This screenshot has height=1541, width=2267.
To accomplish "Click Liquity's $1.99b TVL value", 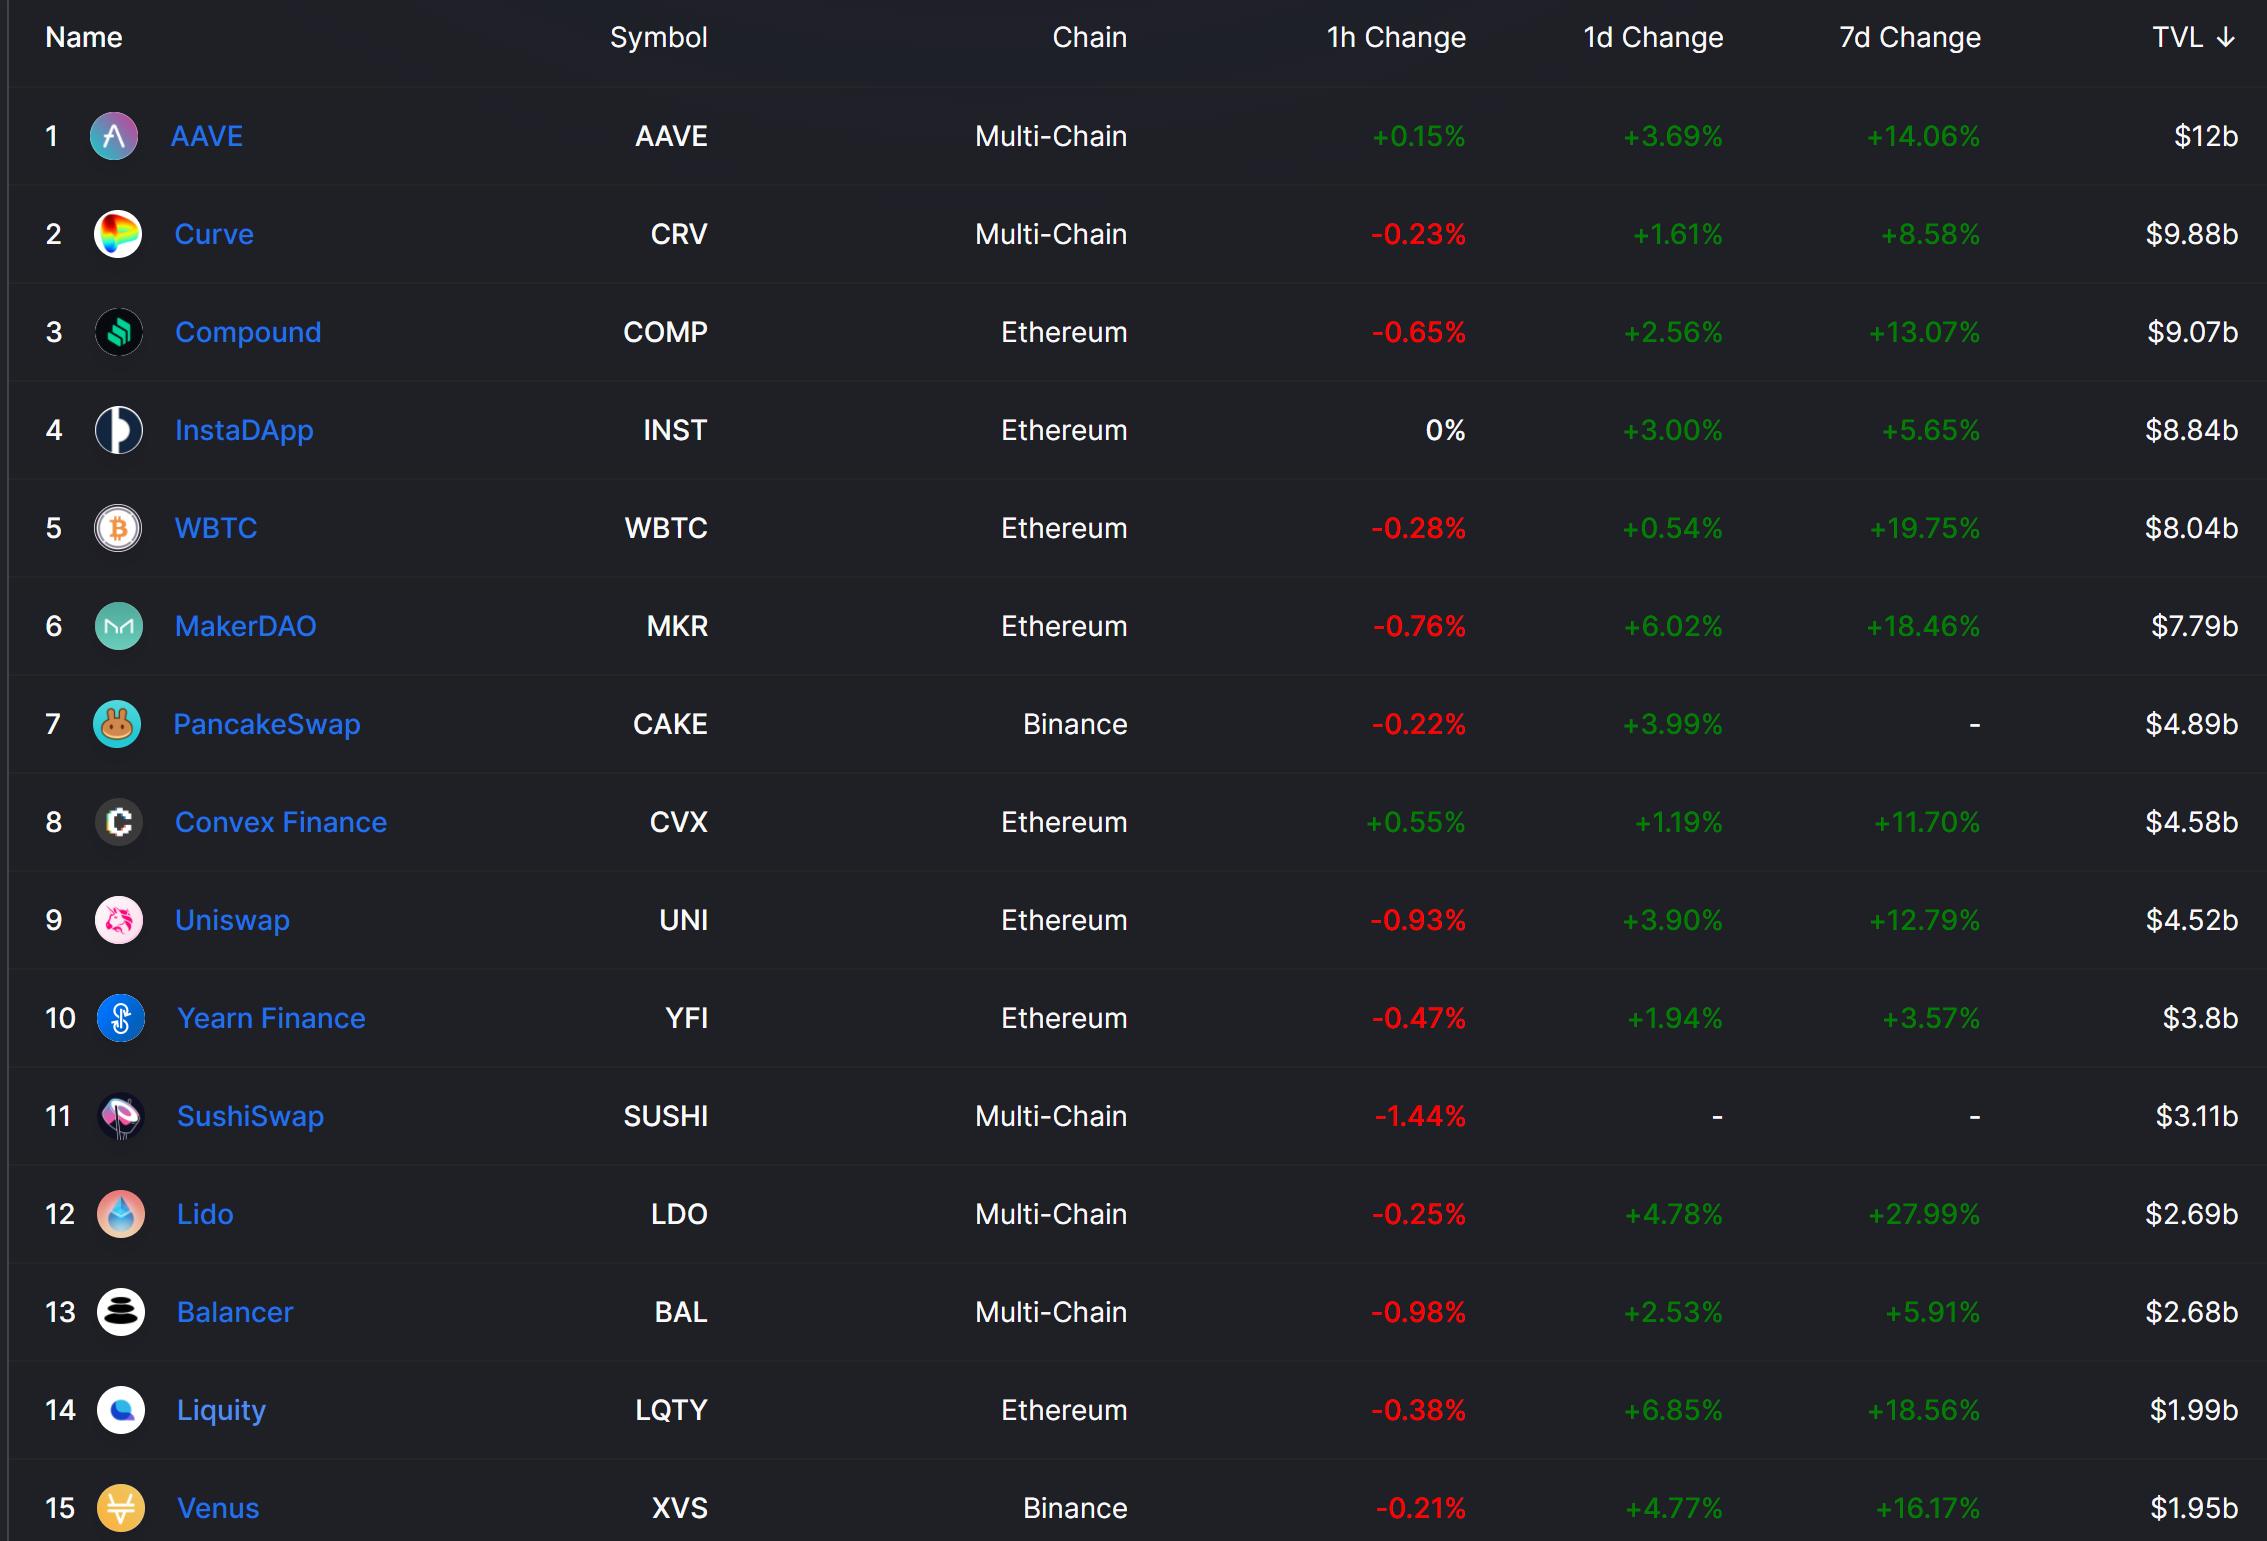I will [x=2193, y=1410].
